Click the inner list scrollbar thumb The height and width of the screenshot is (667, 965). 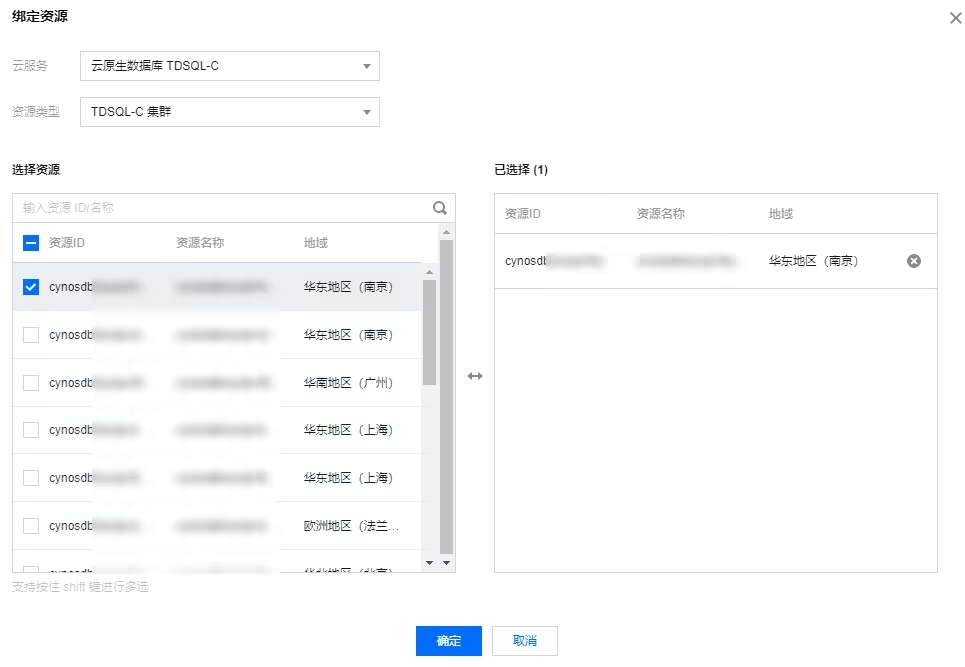(x=430, y=332)
